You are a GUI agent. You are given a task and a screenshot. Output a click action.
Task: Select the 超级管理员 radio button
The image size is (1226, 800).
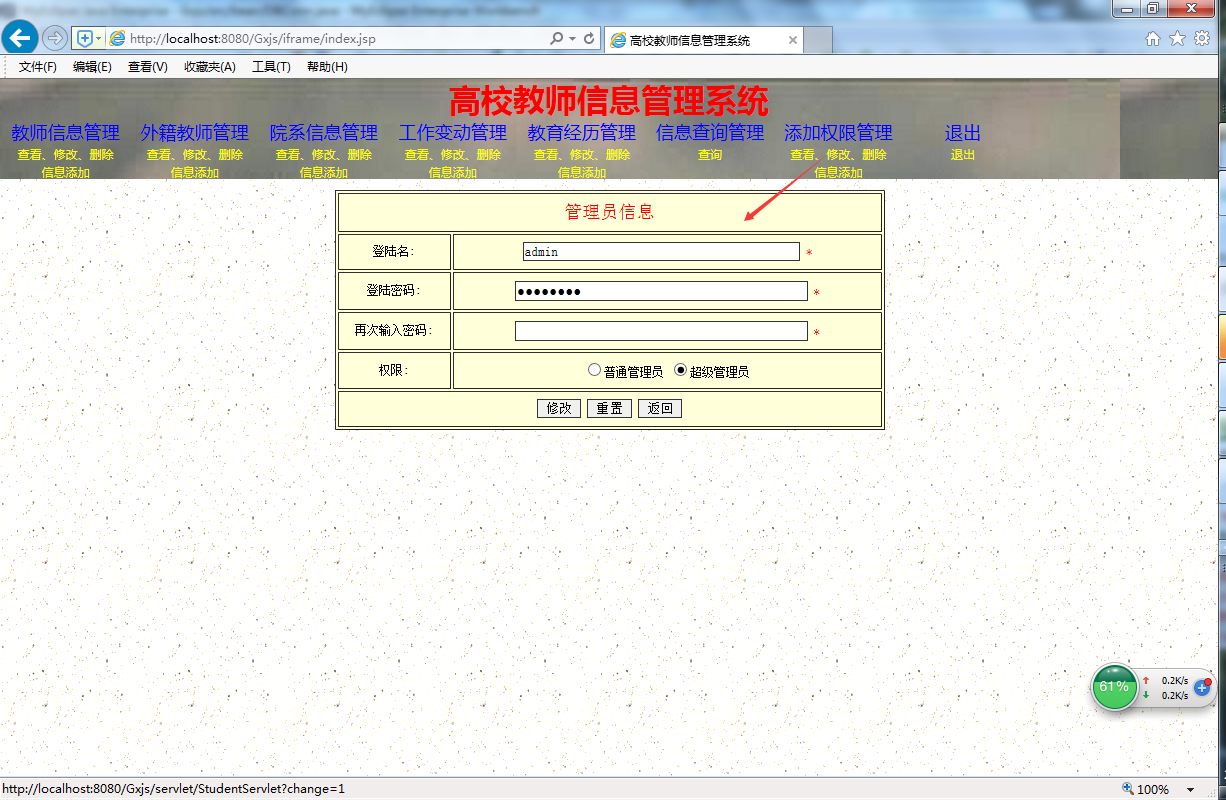[x=681, y=370]
